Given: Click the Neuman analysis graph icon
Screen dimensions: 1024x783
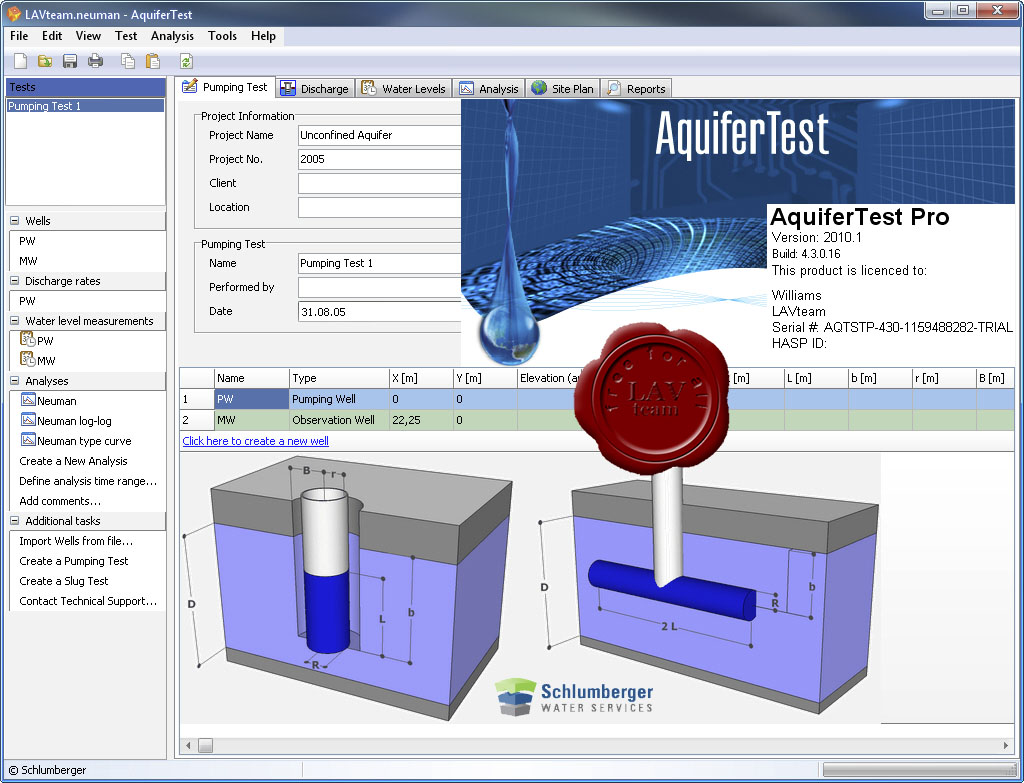Looking at the screenshot, I should 28,400.
